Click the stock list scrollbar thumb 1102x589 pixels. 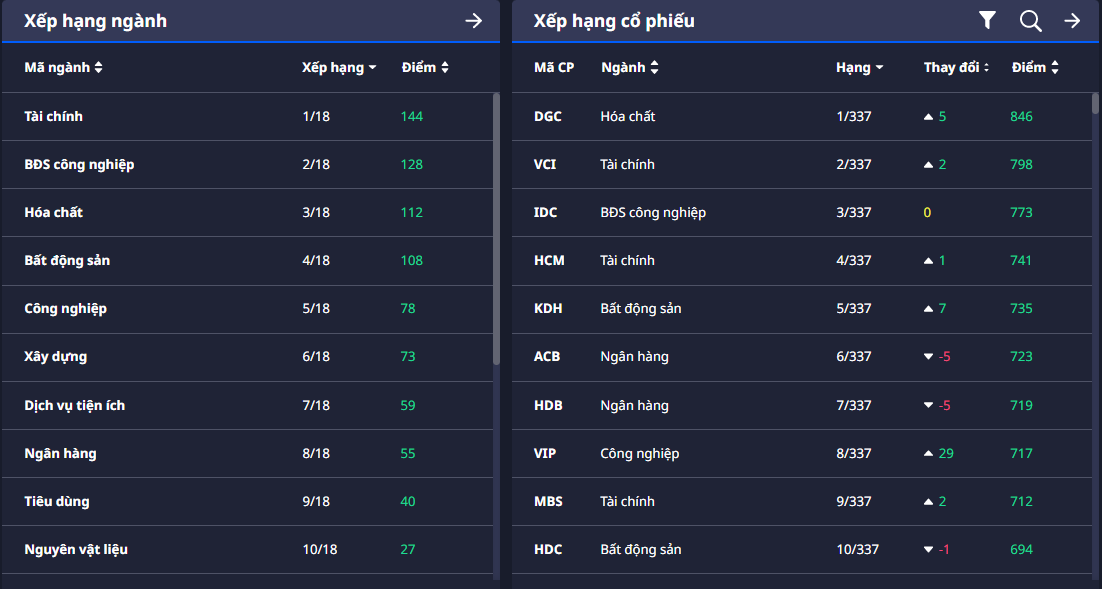[1095, 104]
